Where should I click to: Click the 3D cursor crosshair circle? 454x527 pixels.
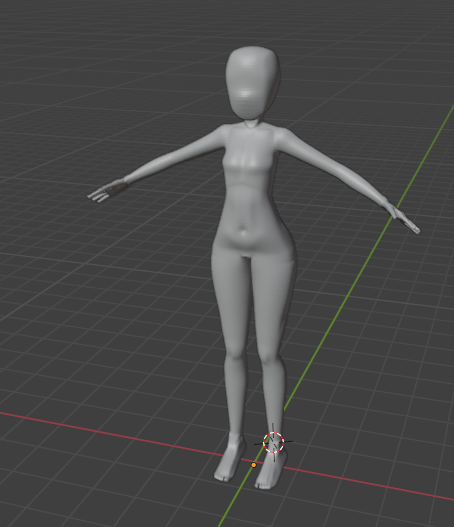[x=273, y=443]
